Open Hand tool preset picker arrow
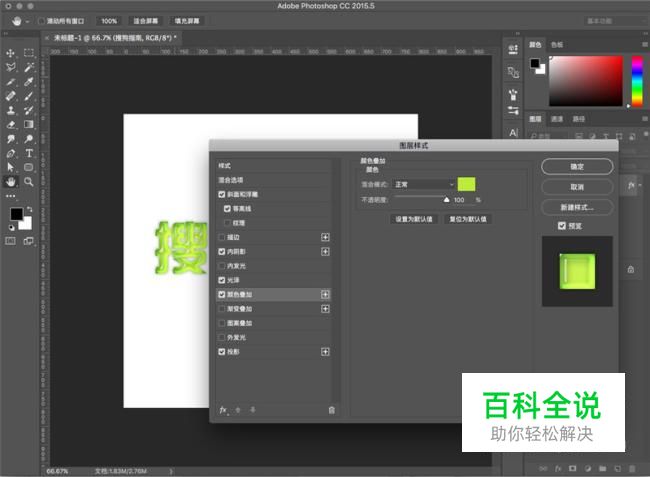The height and width of the screenshot is (477, 650). [27, 21]
